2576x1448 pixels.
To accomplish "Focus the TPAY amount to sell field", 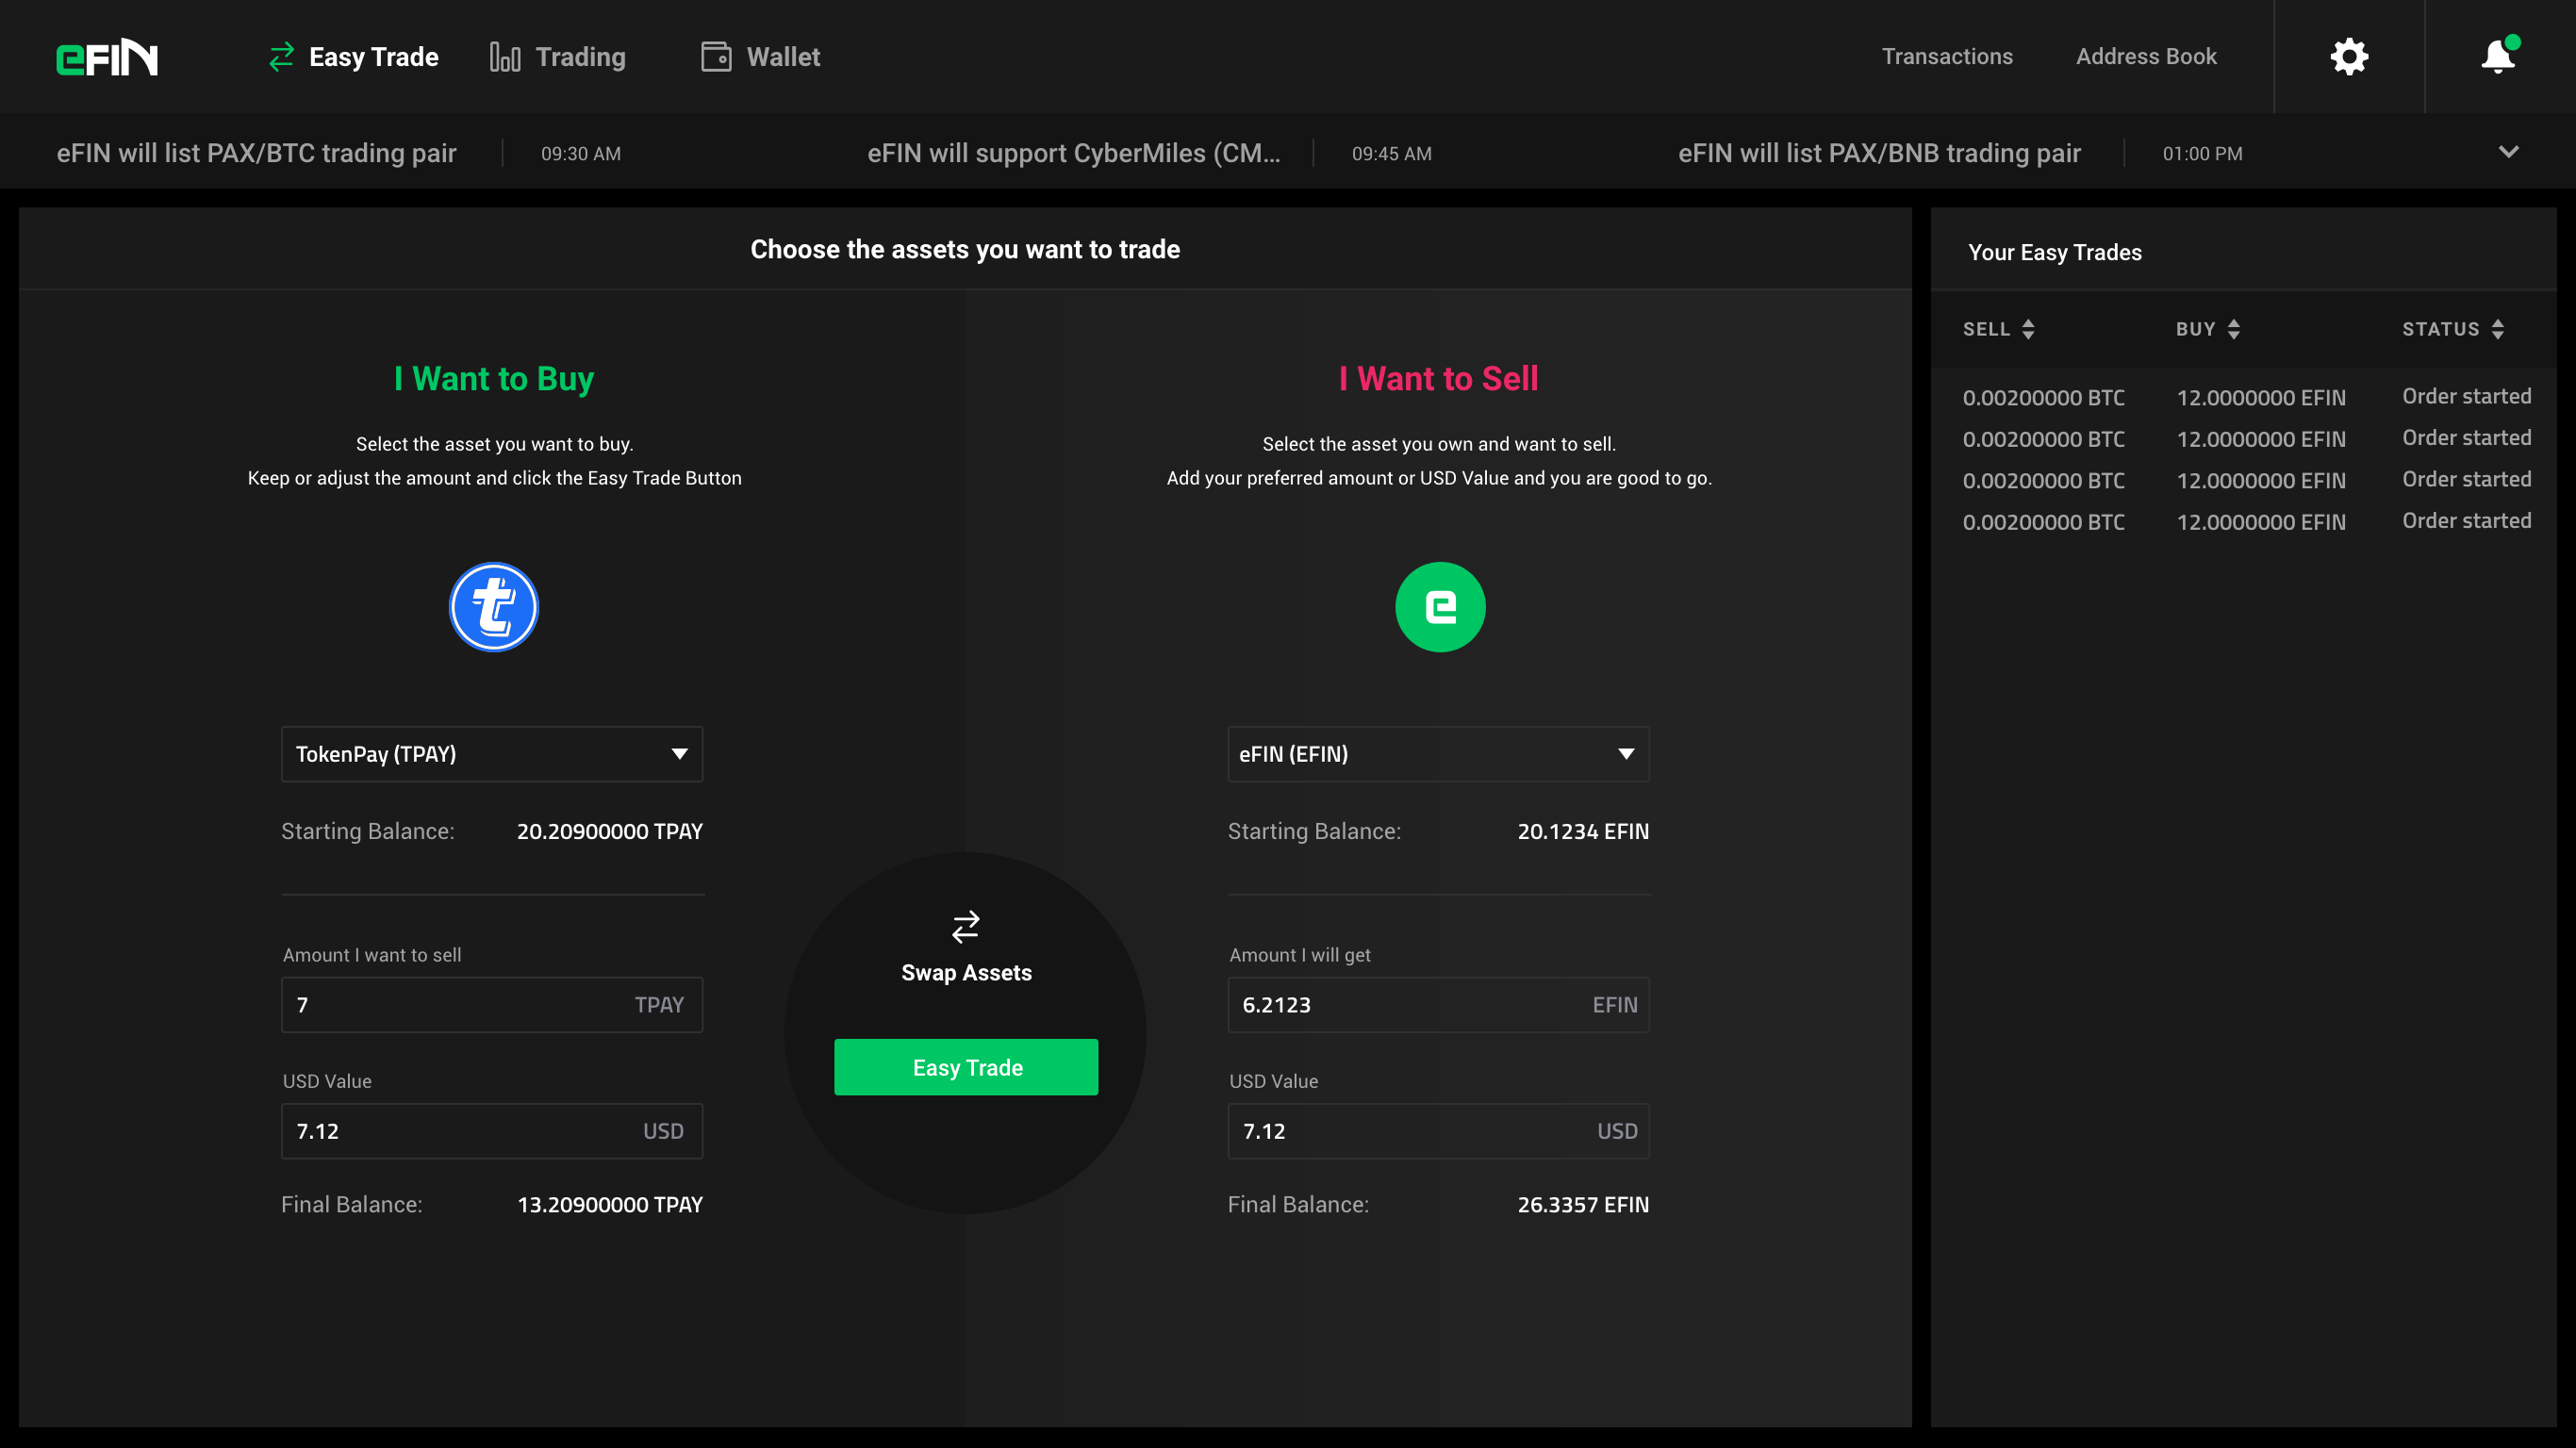I will (492, 1005).
